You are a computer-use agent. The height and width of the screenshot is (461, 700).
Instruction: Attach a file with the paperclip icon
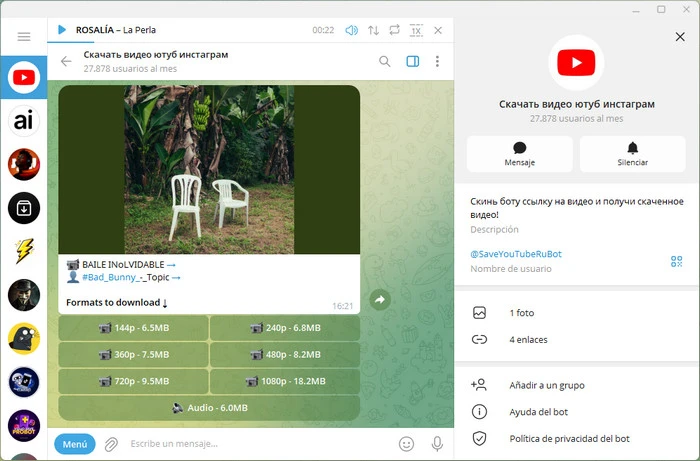[111, 444]
